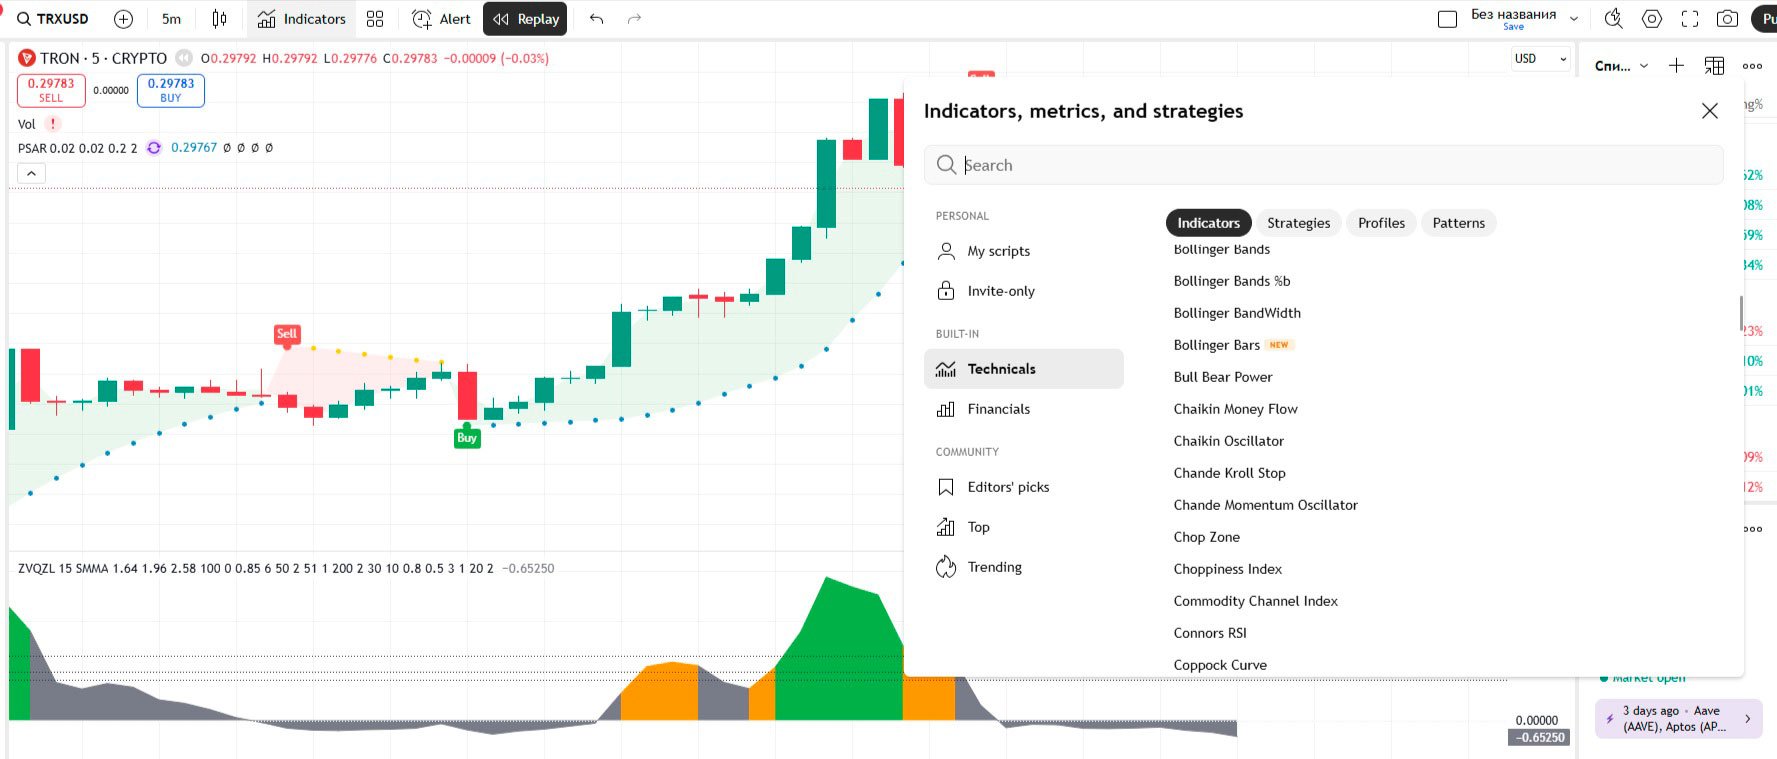This screenshot has width=1777, height=759.
Task: Open quick search lightning icon
Action: [x=1613, y=19]
